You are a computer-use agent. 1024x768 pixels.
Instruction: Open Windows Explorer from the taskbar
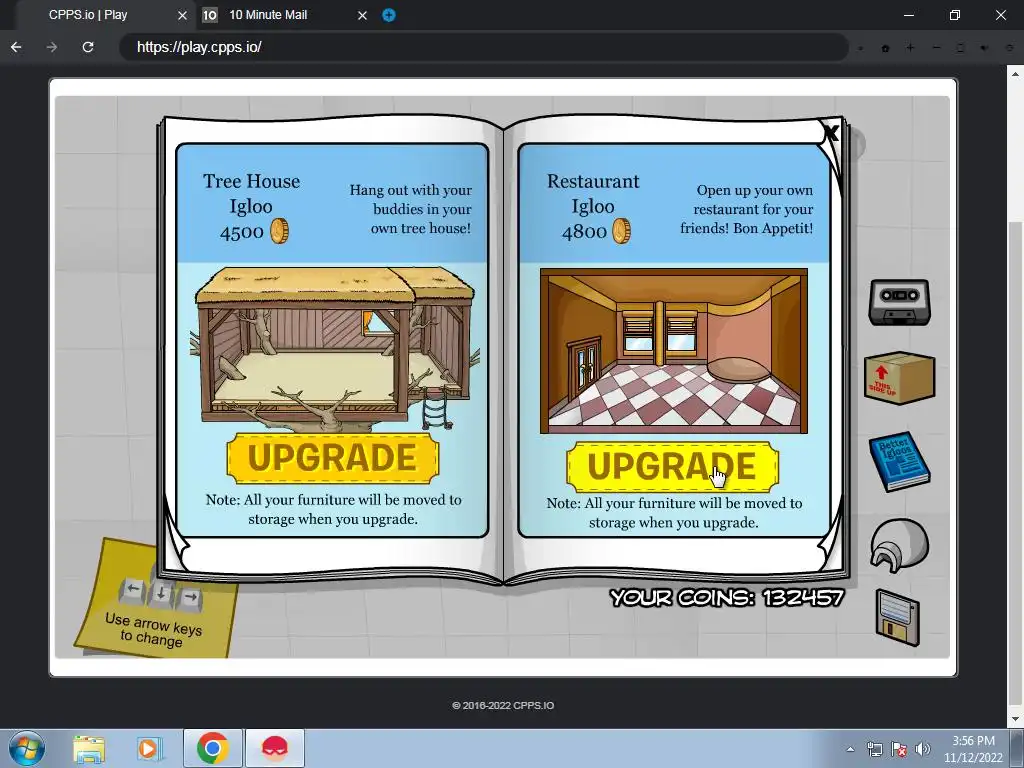coord(89,748)
